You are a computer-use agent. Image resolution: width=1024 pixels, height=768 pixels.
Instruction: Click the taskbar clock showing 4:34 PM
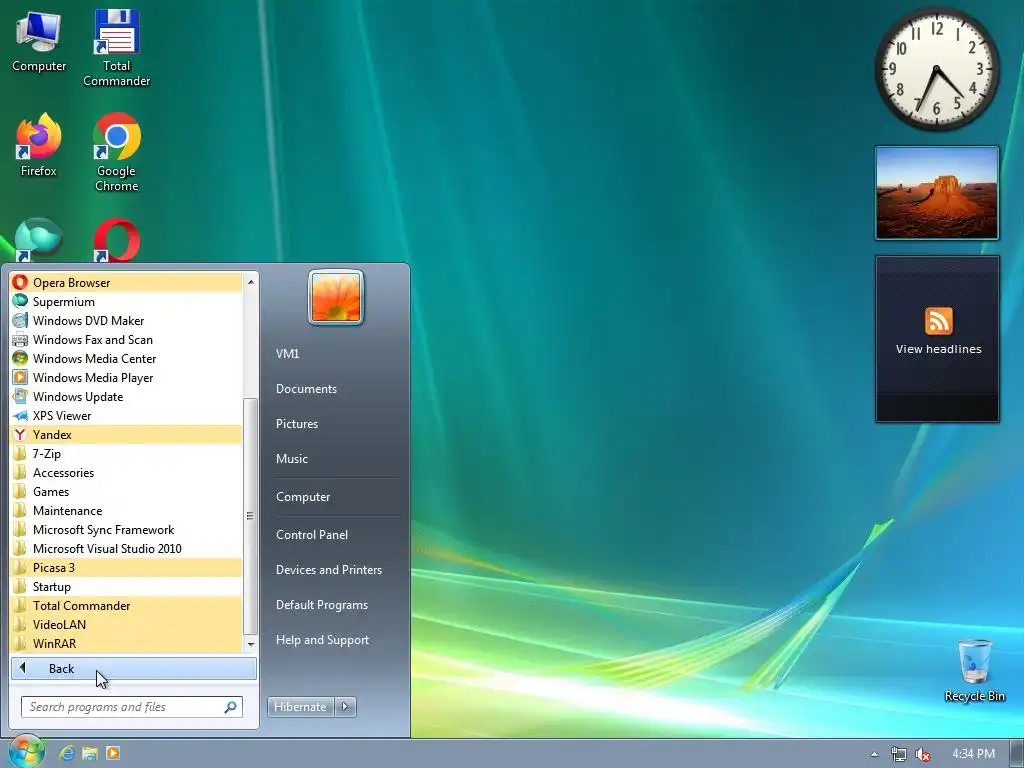coord(973,754)
